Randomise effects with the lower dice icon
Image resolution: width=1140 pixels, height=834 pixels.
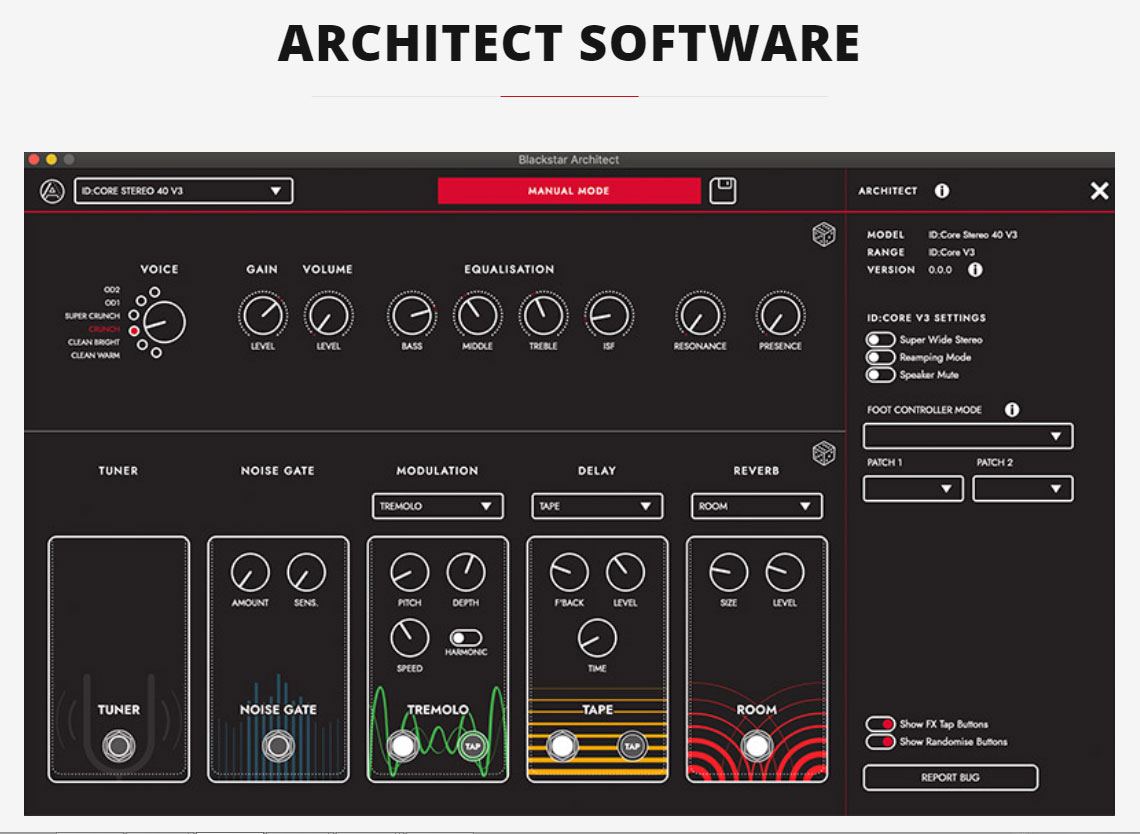pos(823,453)
